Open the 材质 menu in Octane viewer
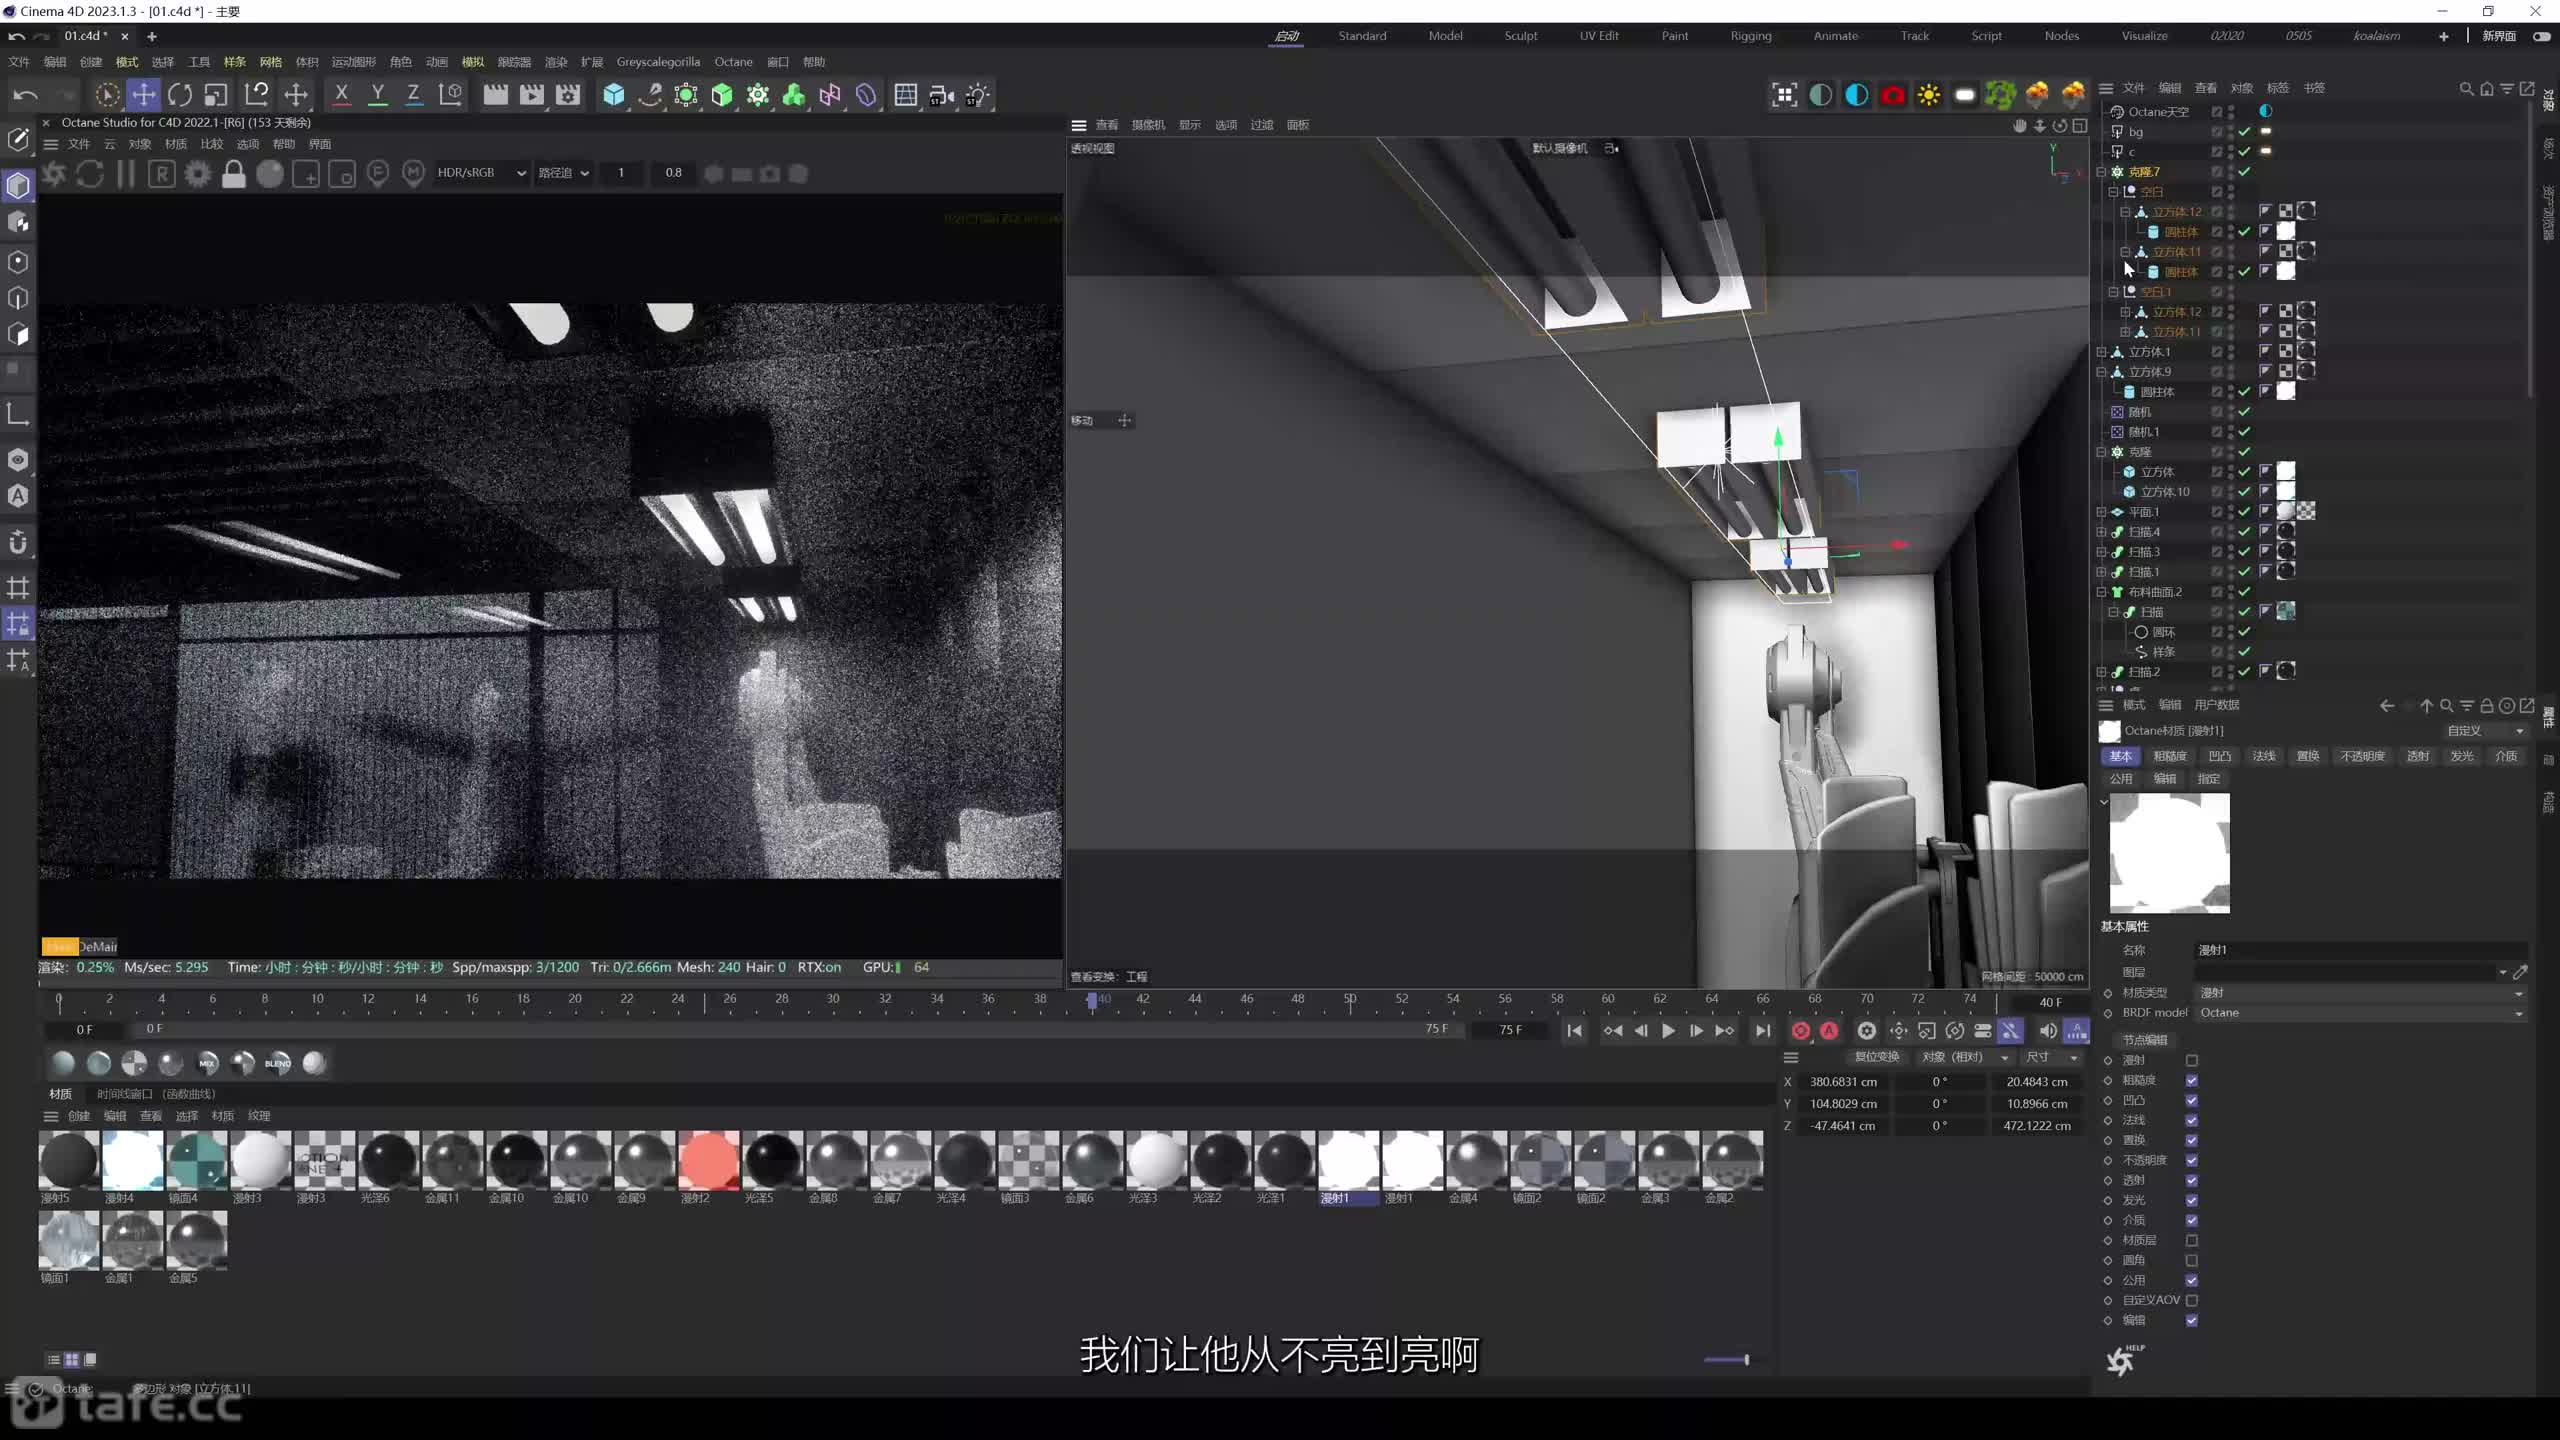The width and height of the screenshot is (2560, 1440). pyautogui.click(x=176, y=144)
